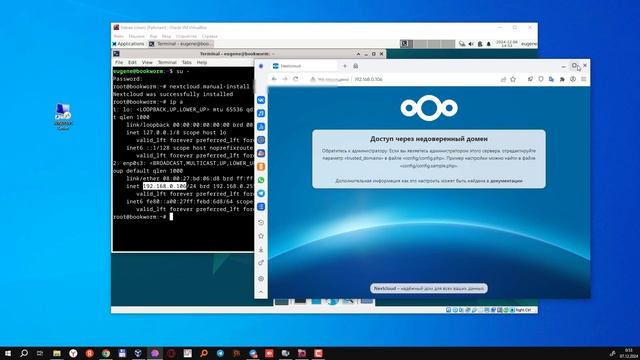
Task: Open VirtualBox from the taskbar
Action: [138, 353]
